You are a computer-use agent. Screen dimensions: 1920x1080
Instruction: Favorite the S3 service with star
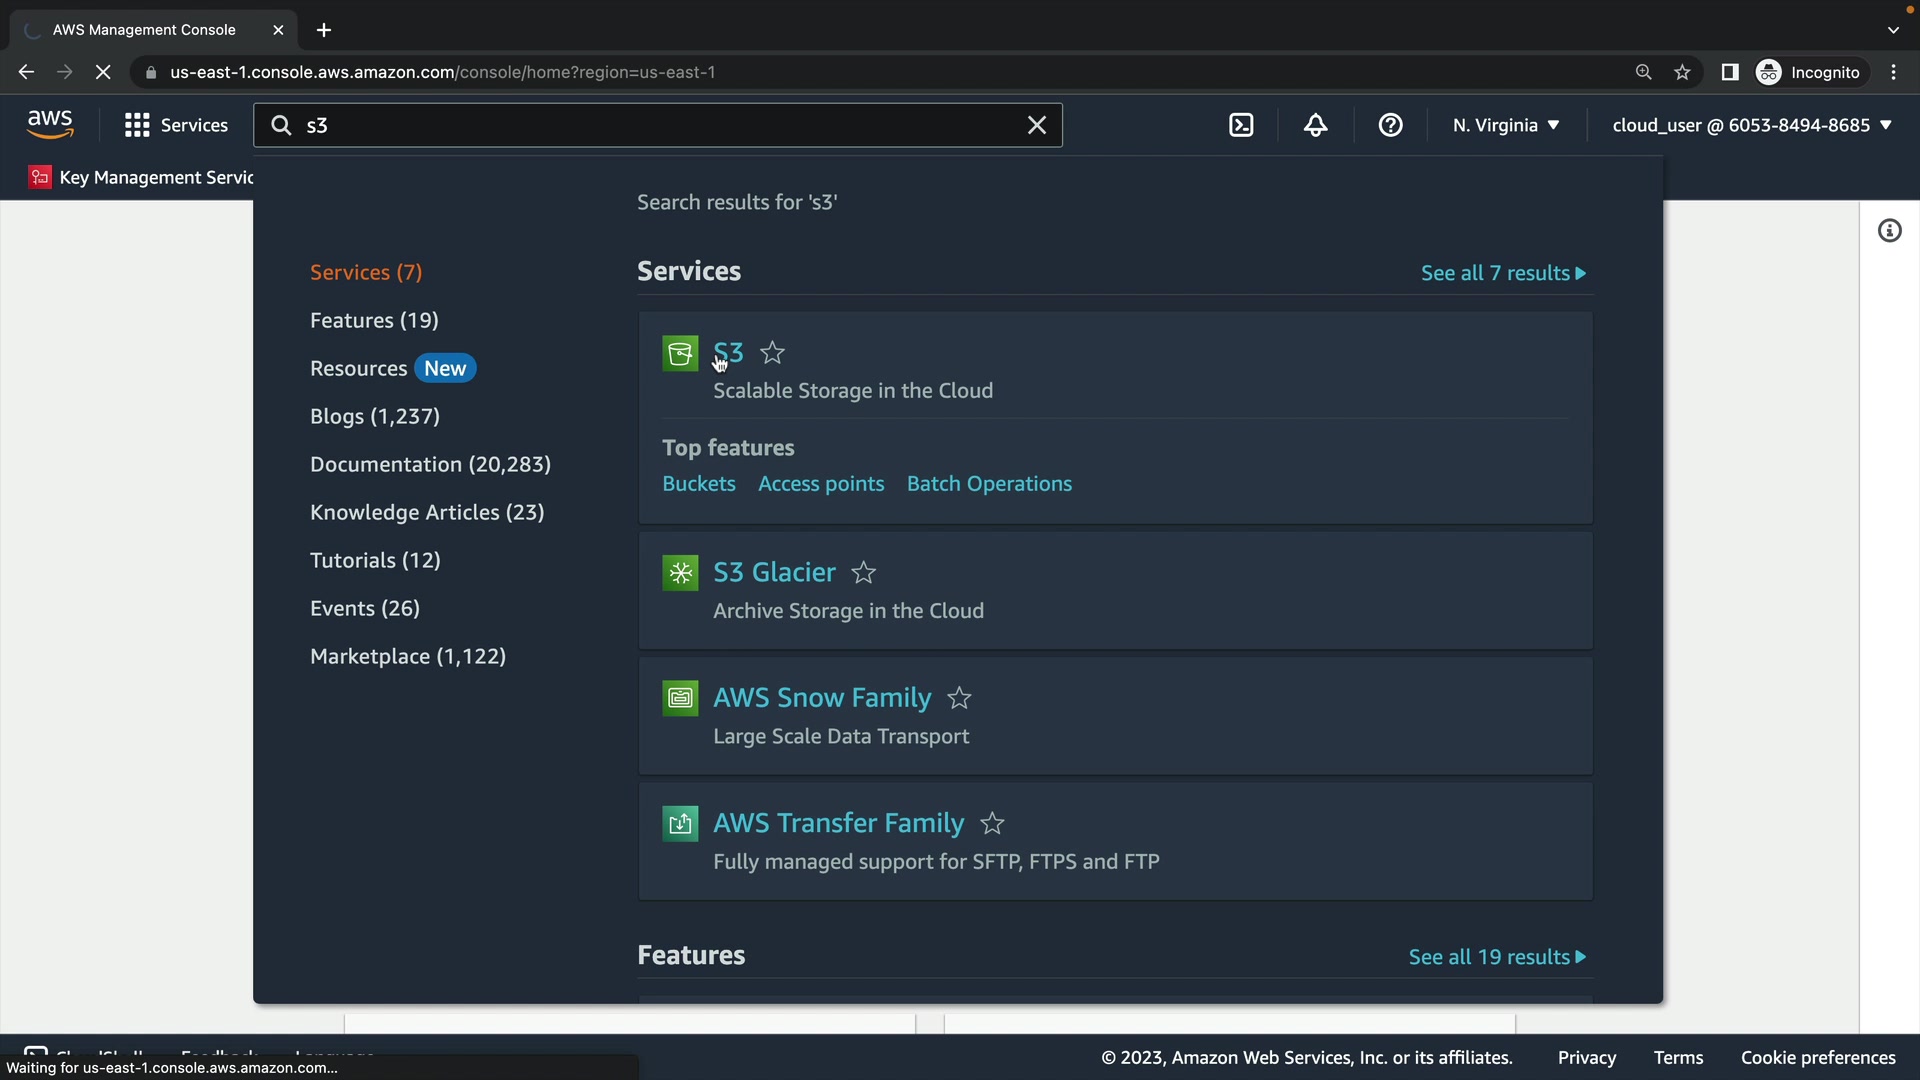pos(773,353)
